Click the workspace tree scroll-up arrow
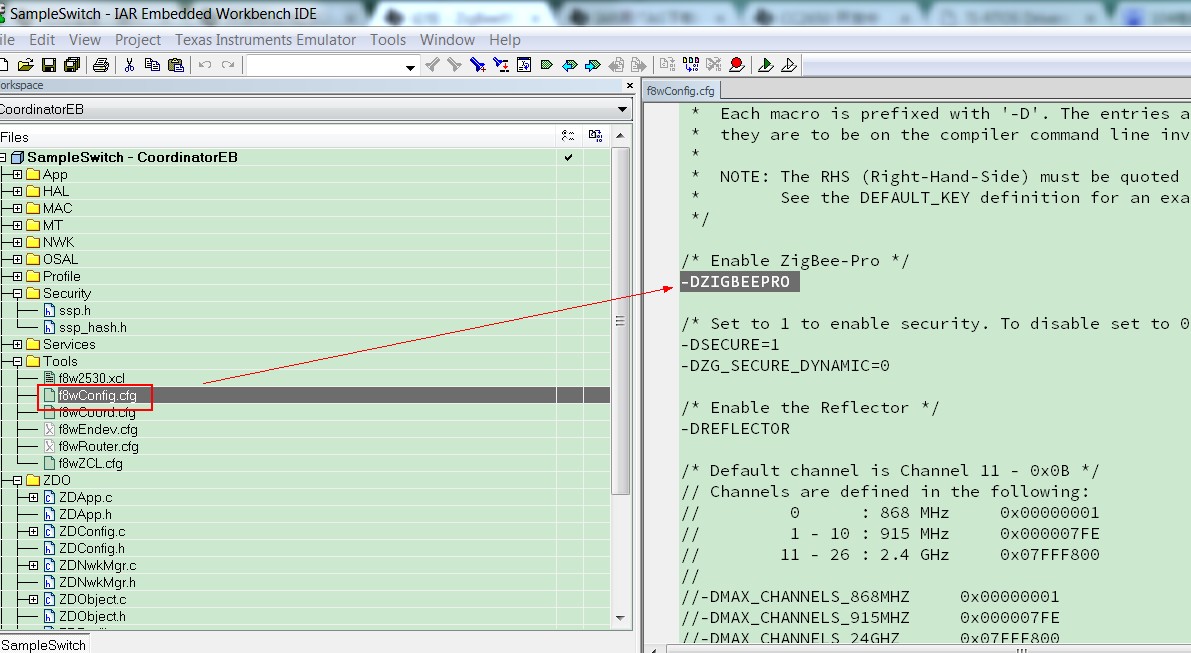 pyautogui.click(x=621, y=136)
